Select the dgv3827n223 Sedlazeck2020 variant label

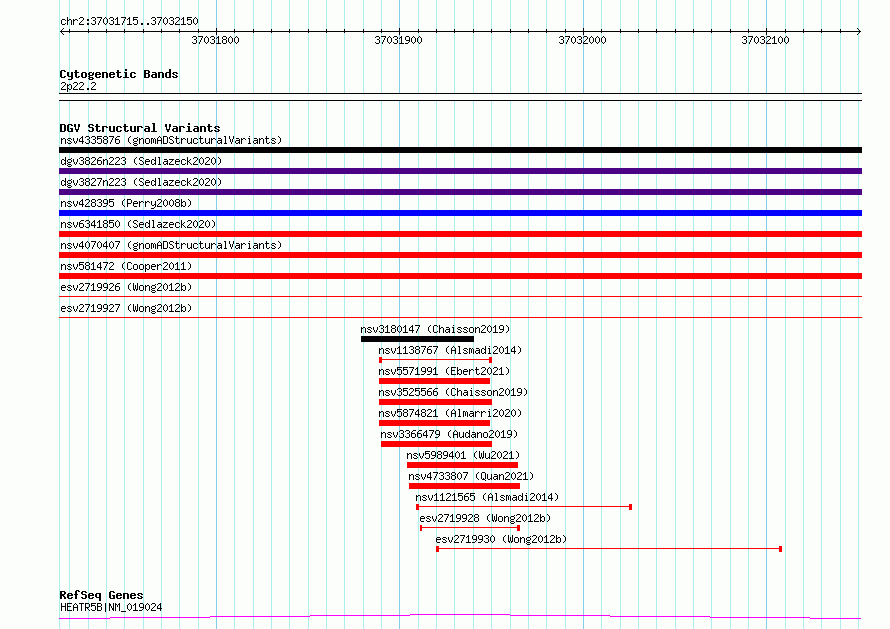click(x=140, y=182)
